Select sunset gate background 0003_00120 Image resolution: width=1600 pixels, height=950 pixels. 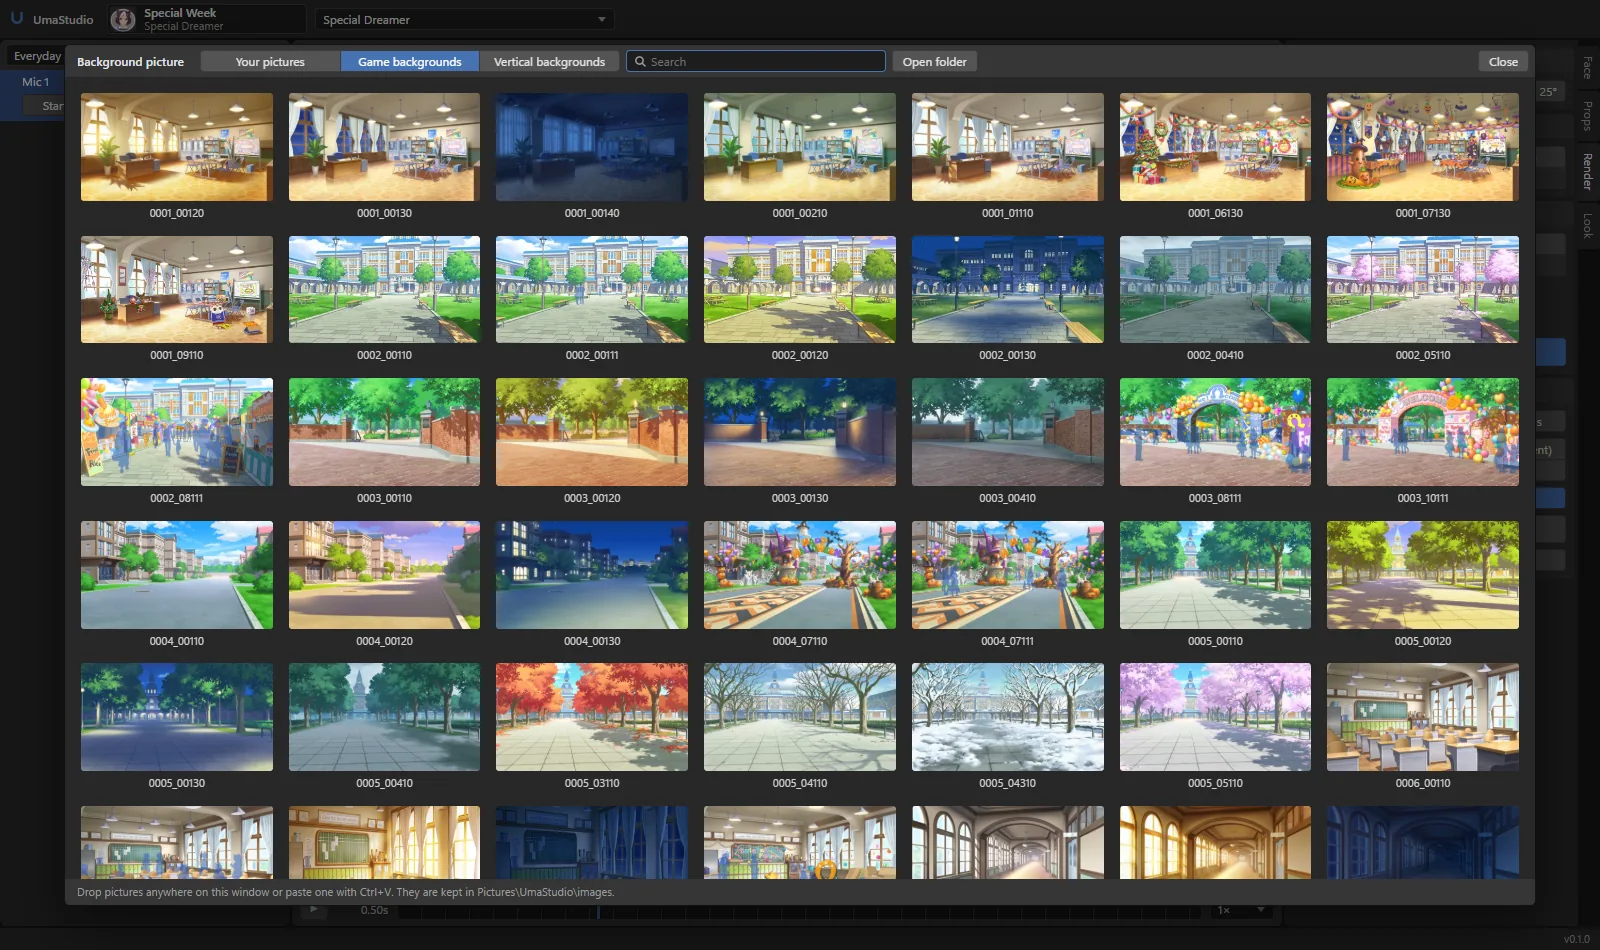pos(592,432)
